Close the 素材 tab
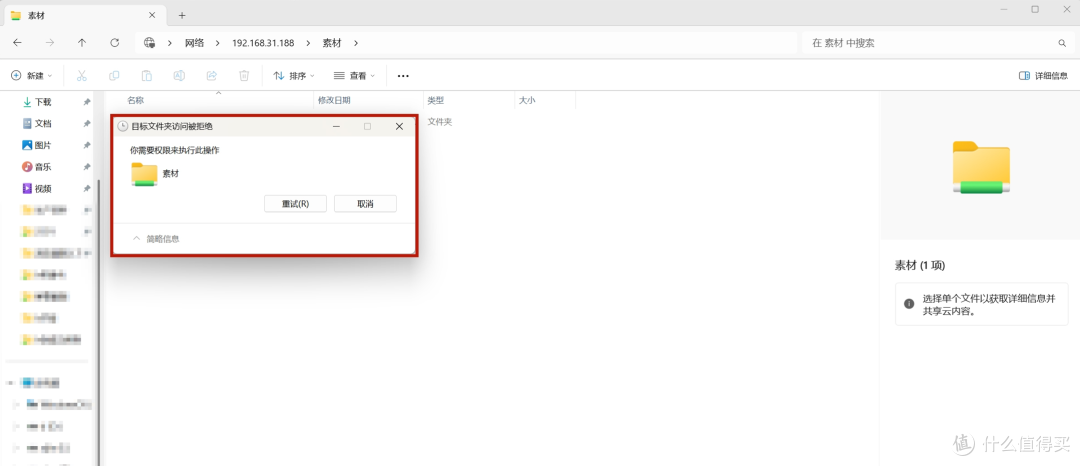 tap(154, 15)
